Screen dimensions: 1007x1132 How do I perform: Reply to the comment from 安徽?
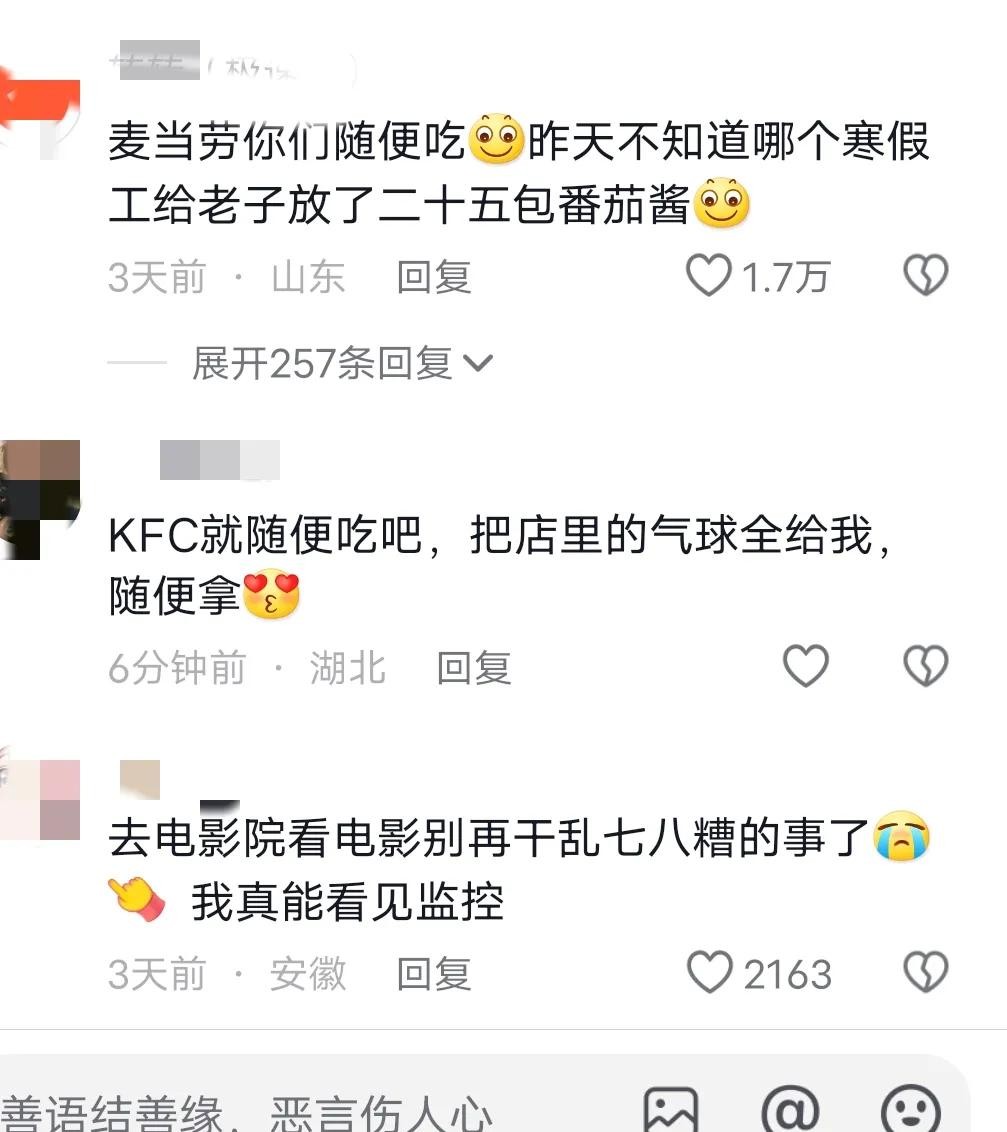click(434, 974)
